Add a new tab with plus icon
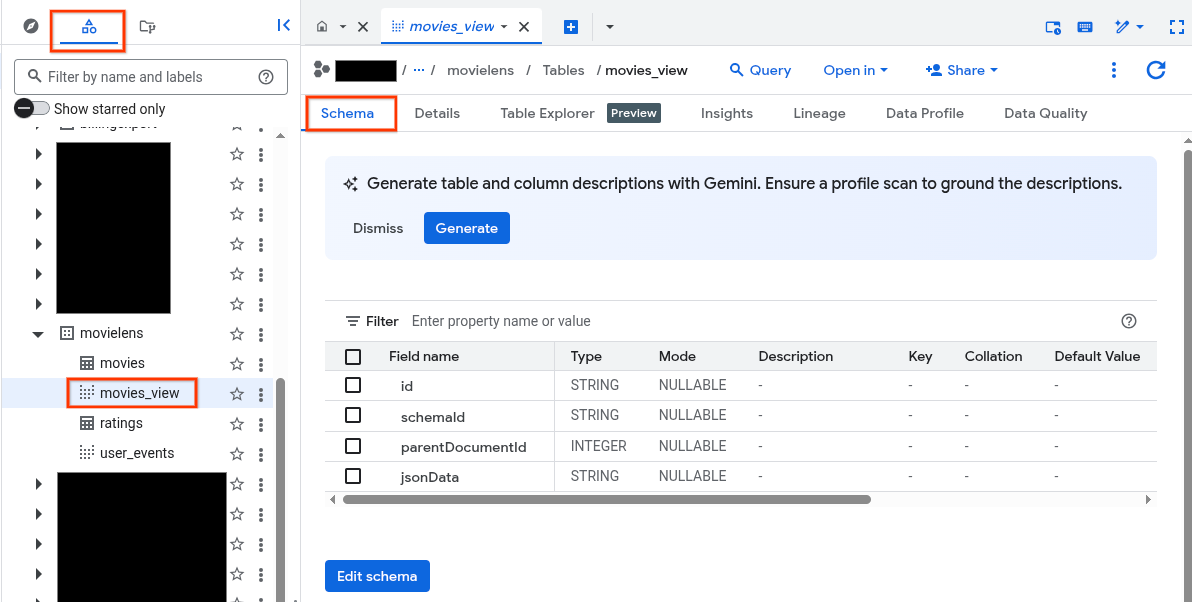 571,27
